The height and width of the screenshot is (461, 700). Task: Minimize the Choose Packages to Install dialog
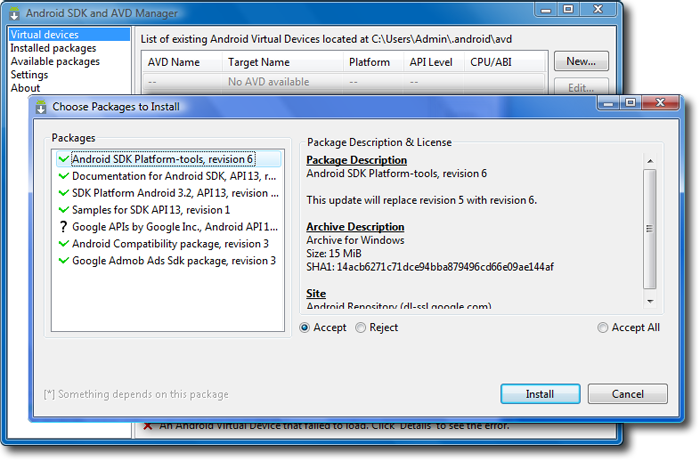pyautogui.click(x=608, y=103)
